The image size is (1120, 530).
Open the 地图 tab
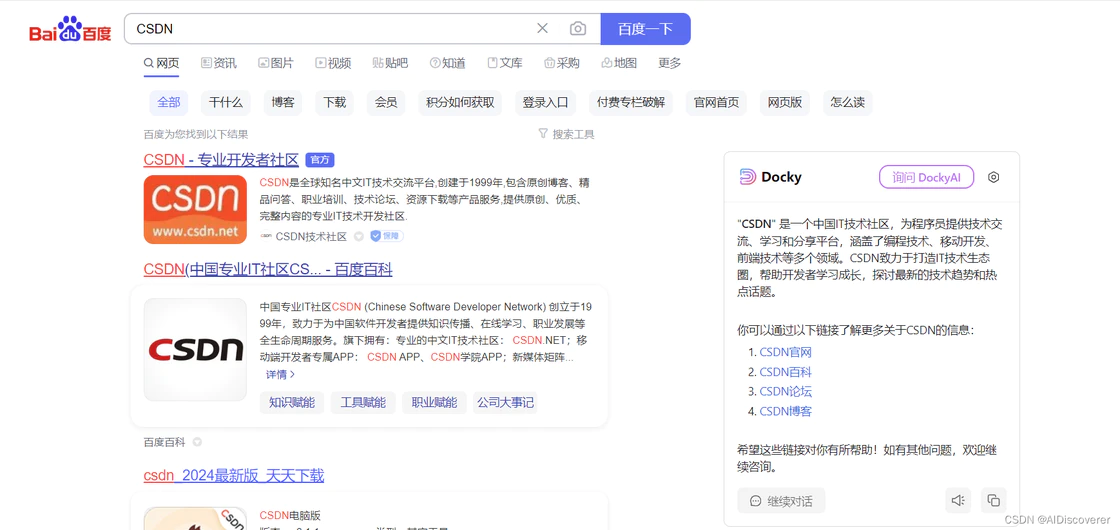click(x=619, y=63)
